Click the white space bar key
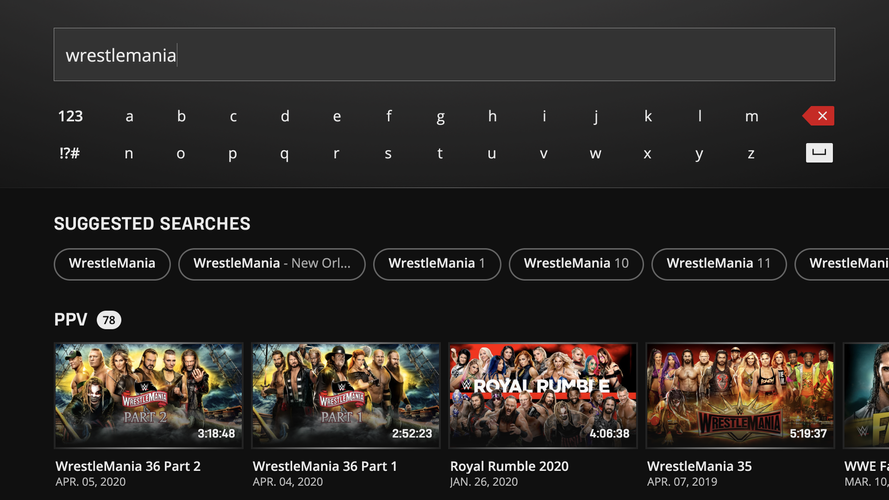Screen dimensions: 889x500 819,152
